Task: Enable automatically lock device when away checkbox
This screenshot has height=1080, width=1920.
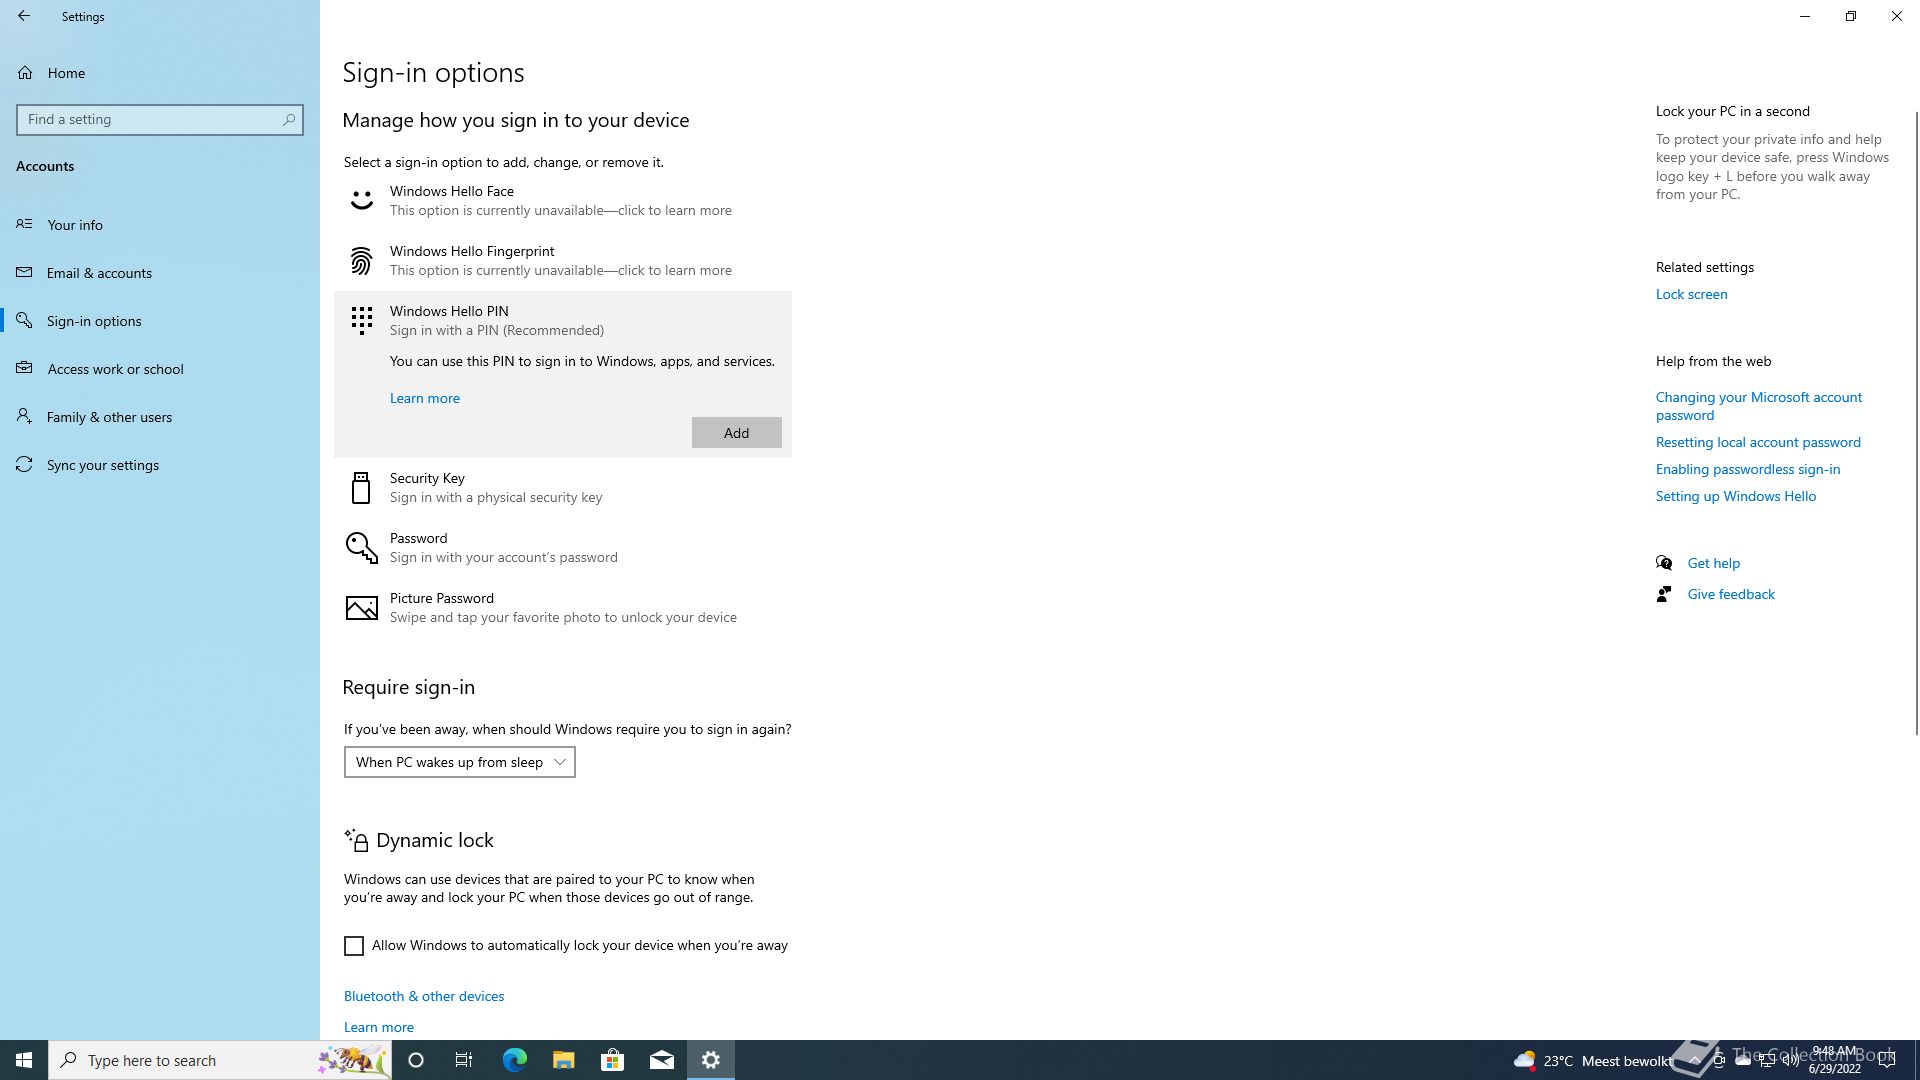Action: point(354,946)
